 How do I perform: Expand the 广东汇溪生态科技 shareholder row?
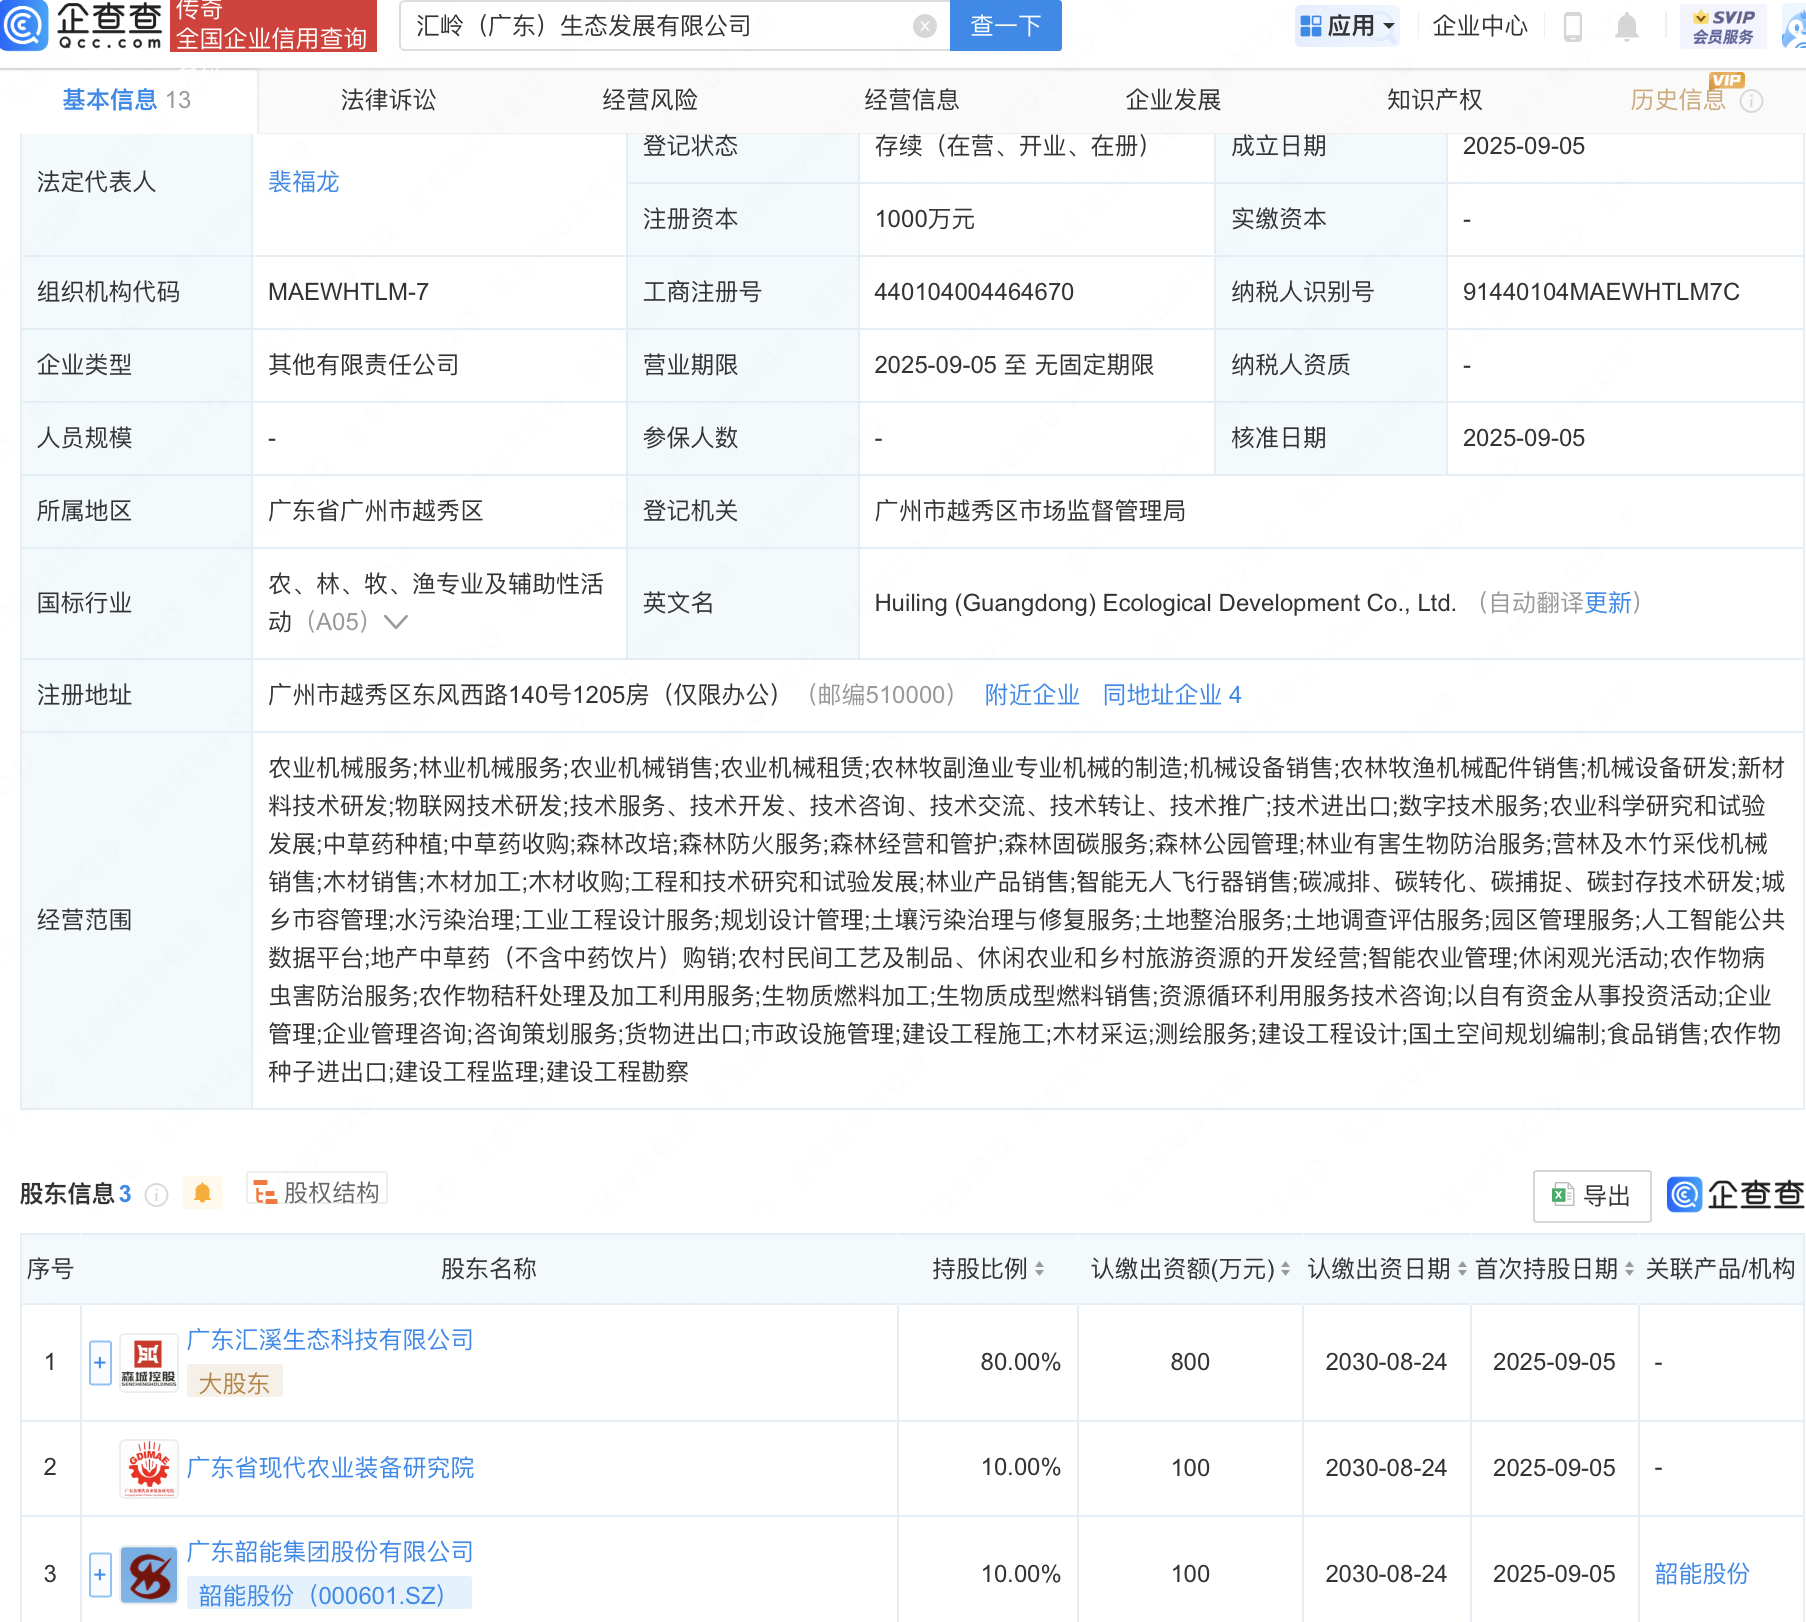[x=100, y=1362]
